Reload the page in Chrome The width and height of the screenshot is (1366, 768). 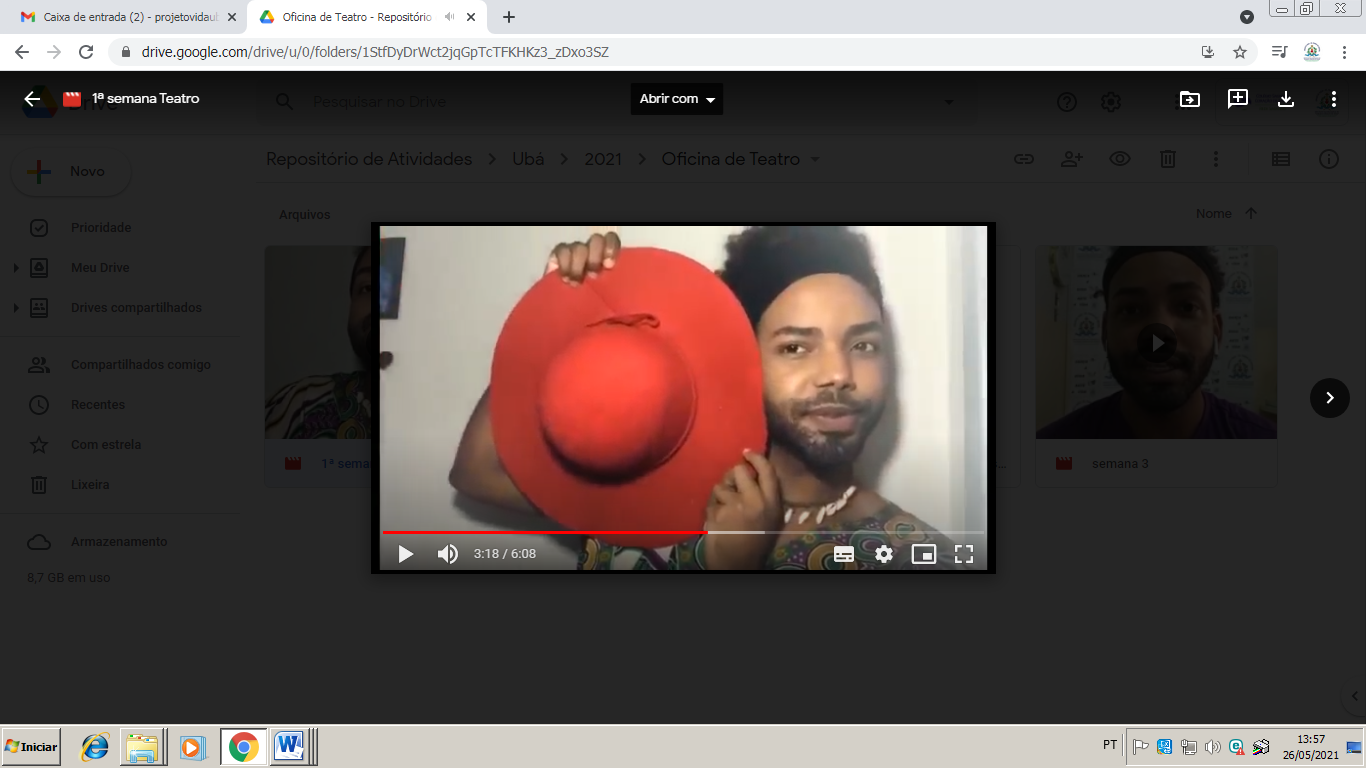pos(86,52)
